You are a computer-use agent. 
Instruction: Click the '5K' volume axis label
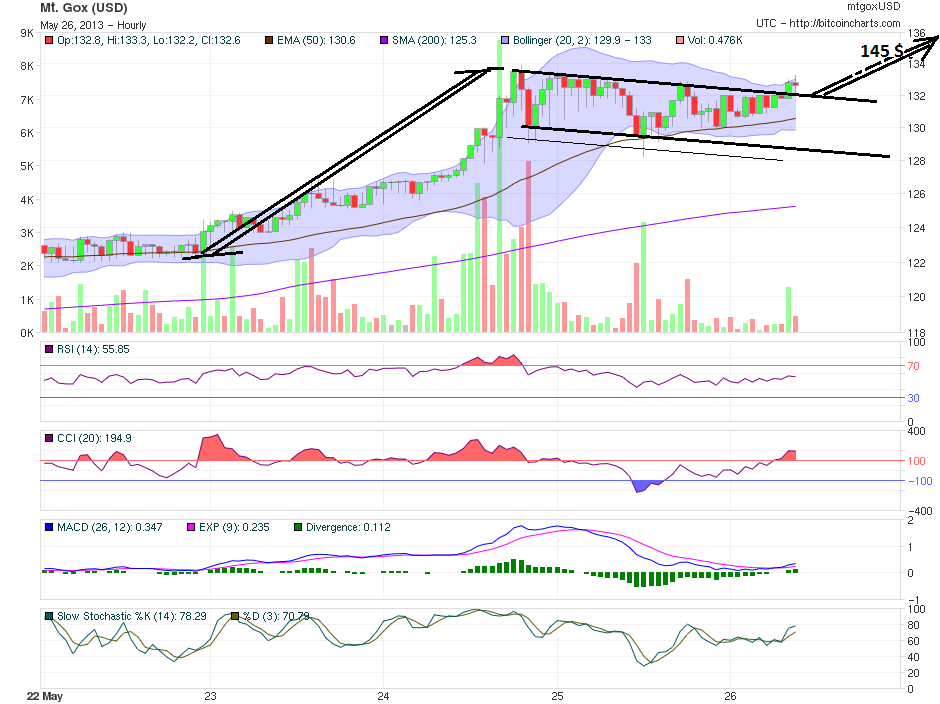pos(27,166)
